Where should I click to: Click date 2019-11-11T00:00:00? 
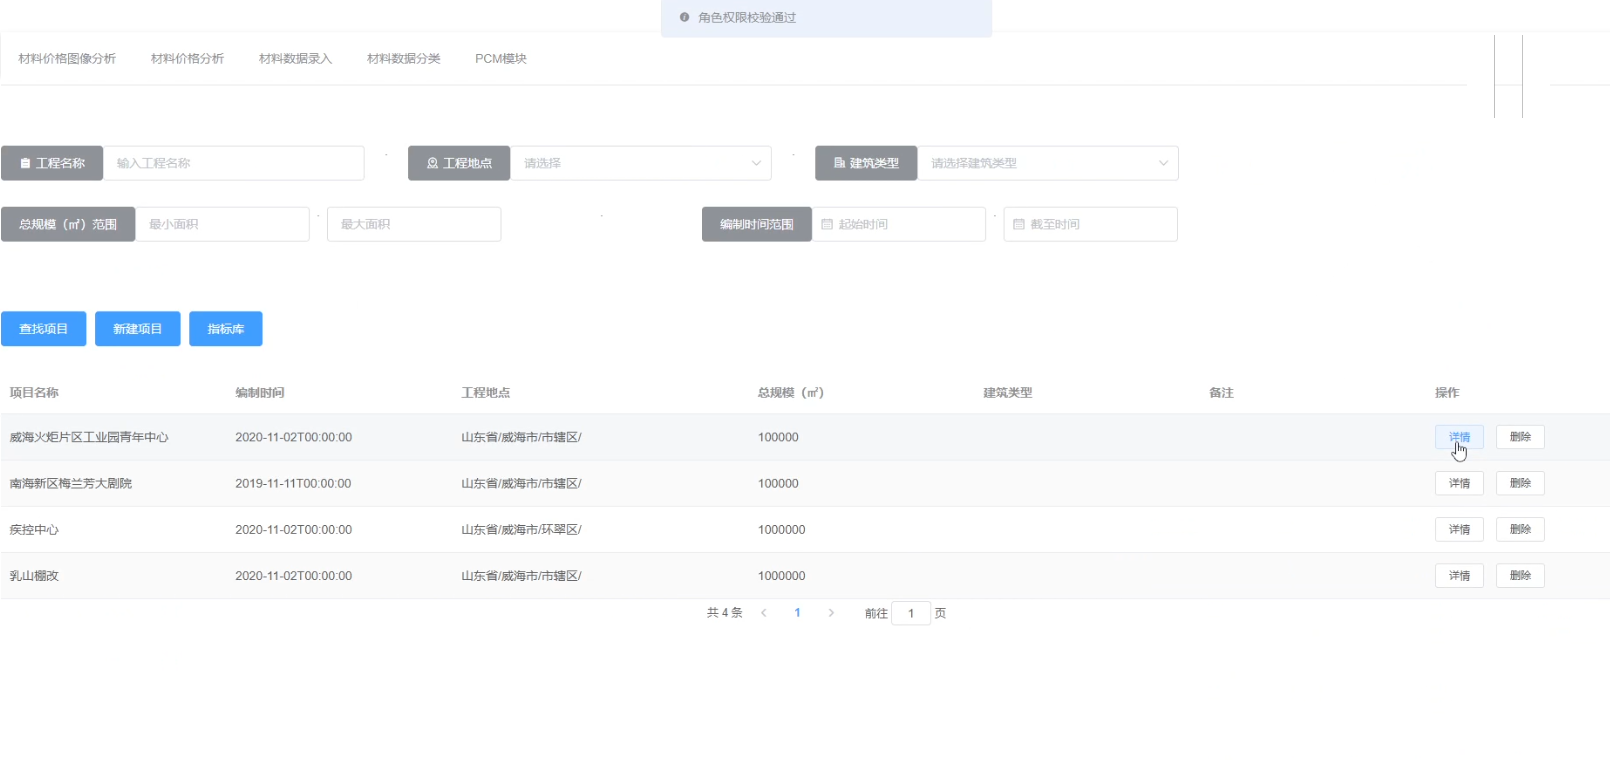point(293,483)
